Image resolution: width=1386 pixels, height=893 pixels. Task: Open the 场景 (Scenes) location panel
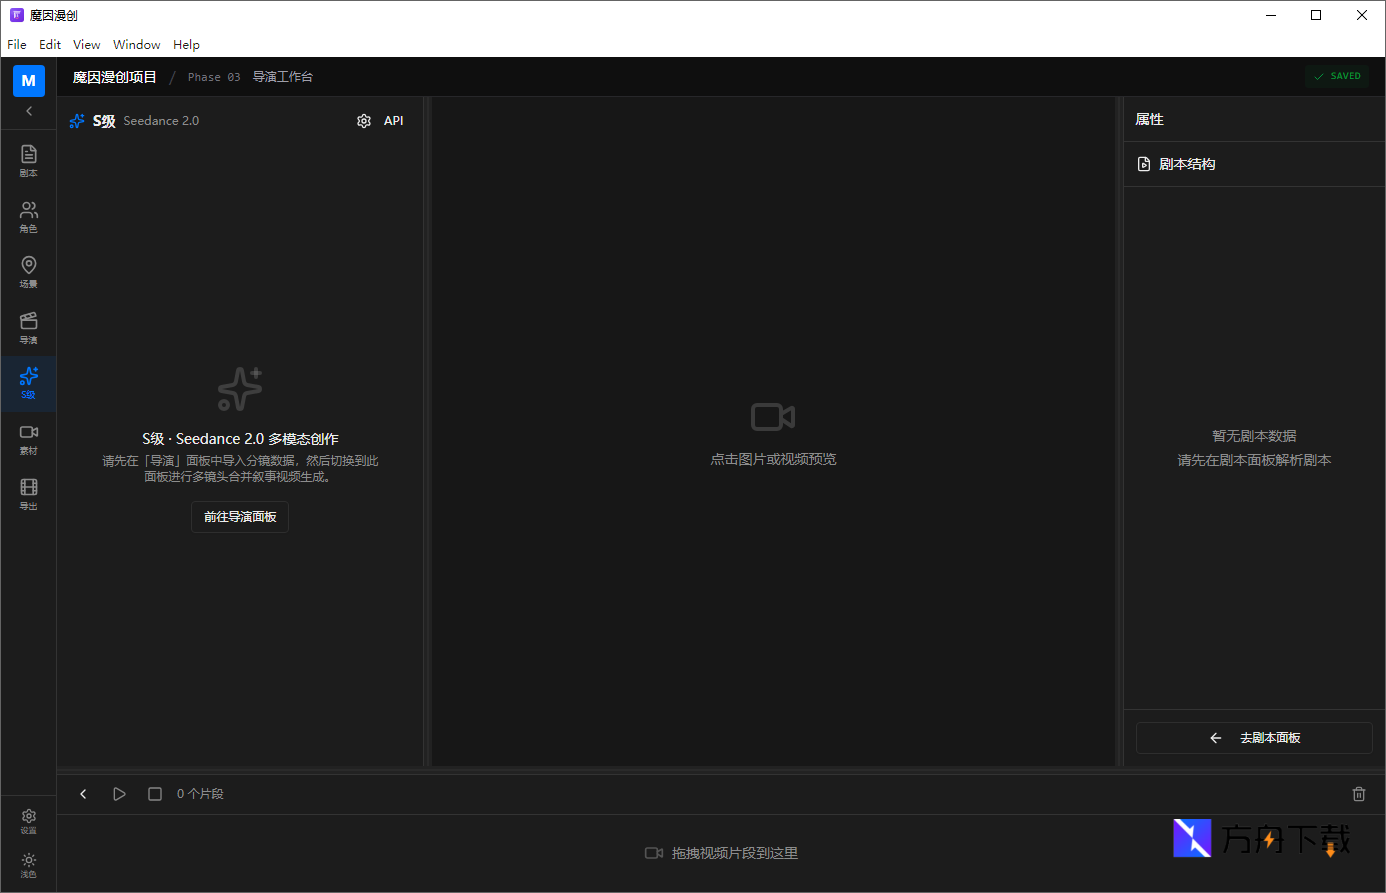[x=28, y=271]
